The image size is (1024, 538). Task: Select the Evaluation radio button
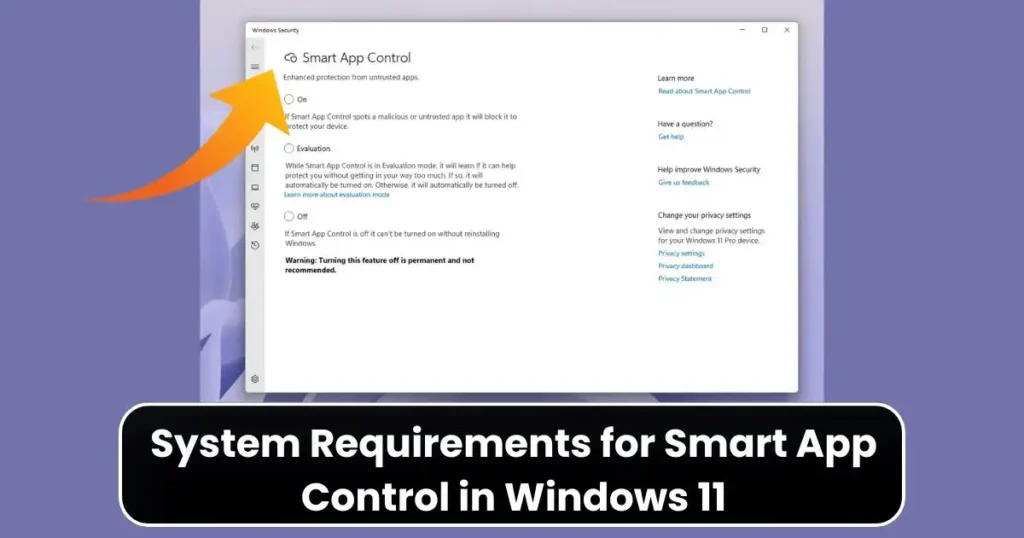coord(289,148)
